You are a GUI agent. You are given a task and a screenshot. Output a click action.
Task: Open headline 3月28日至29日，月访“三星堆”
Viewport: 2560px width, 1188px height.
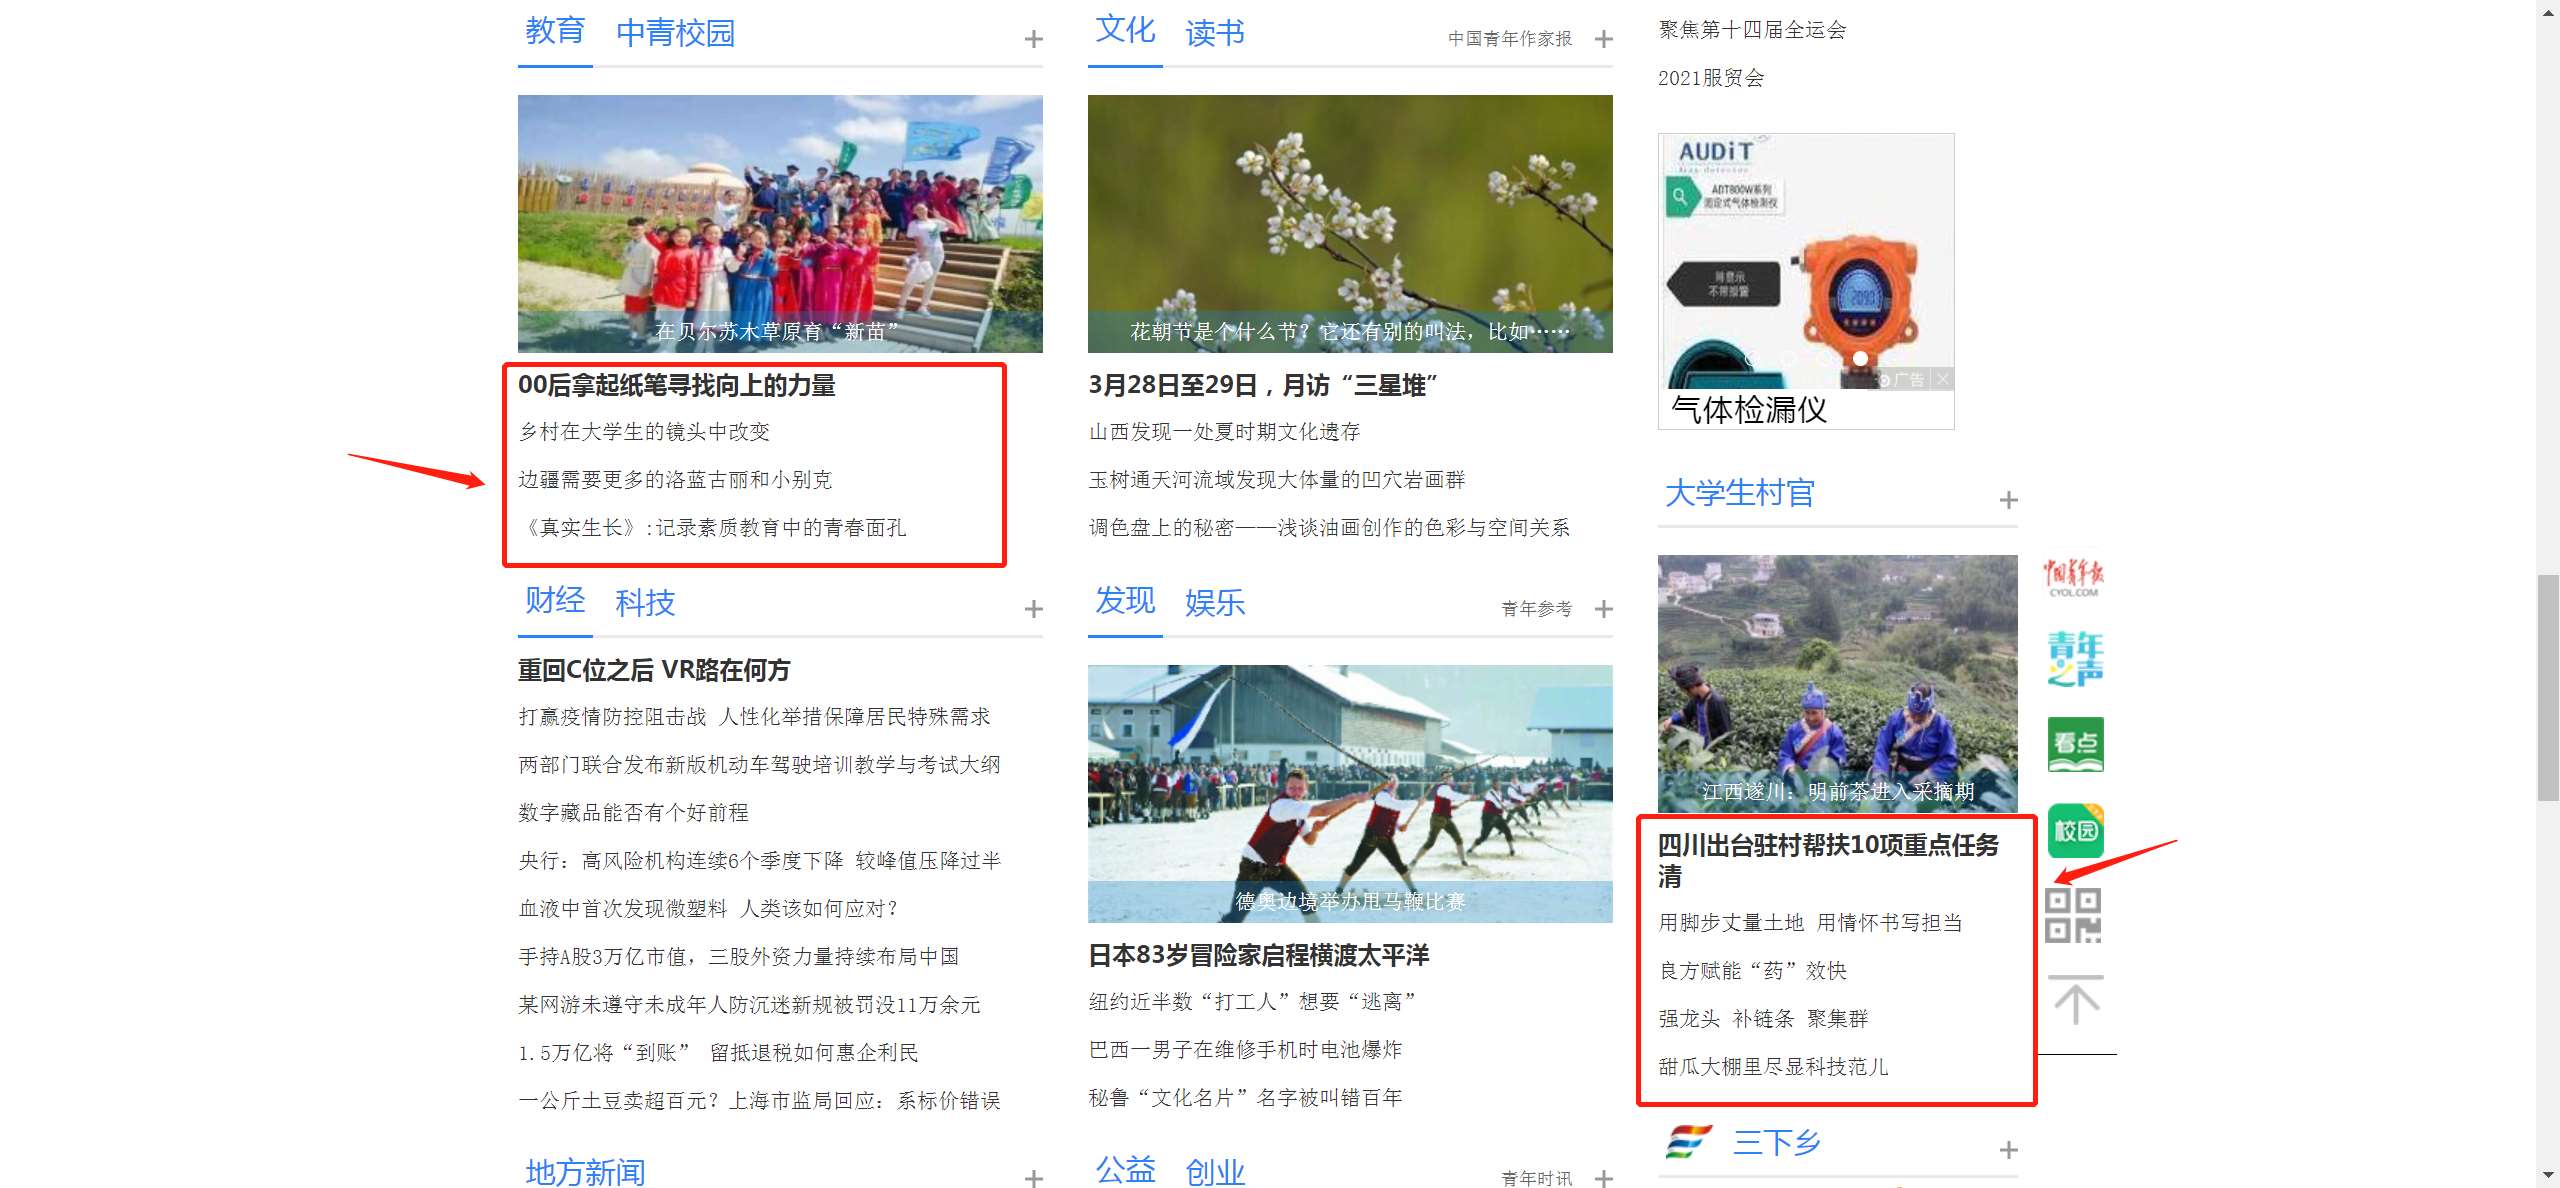[x=1263, y=385]
